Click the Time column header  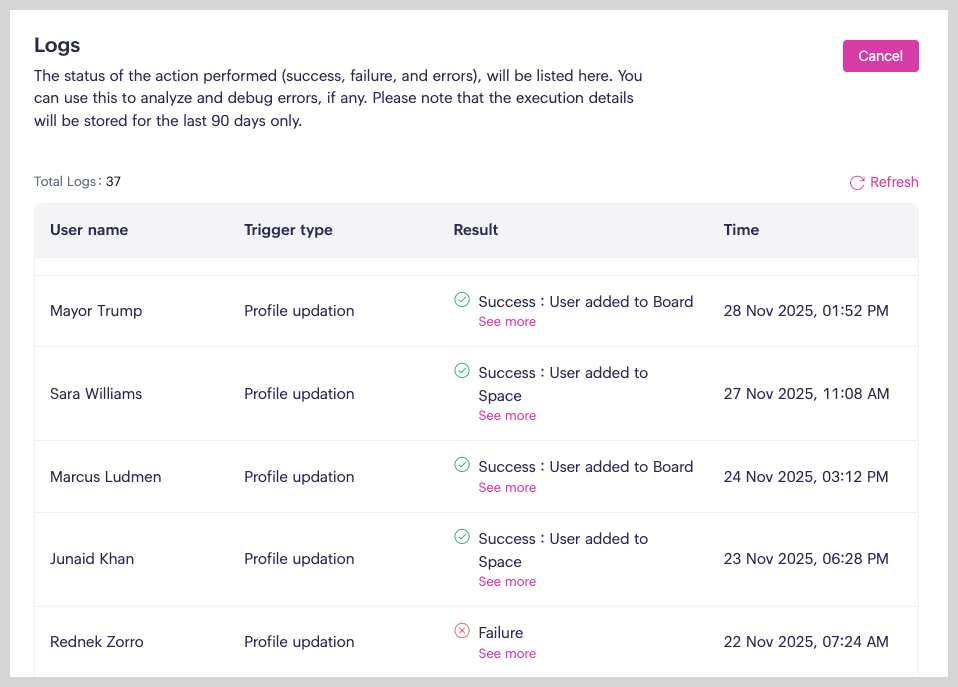741,230
